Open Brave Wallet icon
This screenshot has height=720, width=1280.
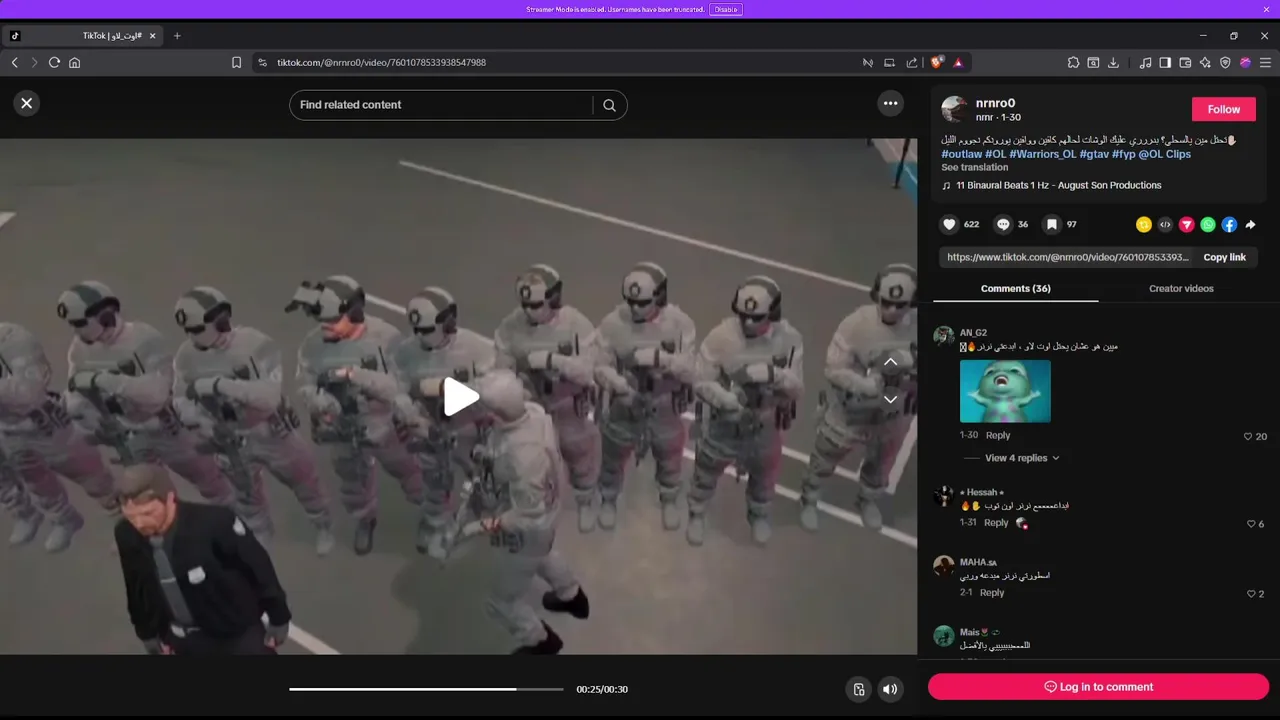pyautogui.click(x=1185, y=62)
